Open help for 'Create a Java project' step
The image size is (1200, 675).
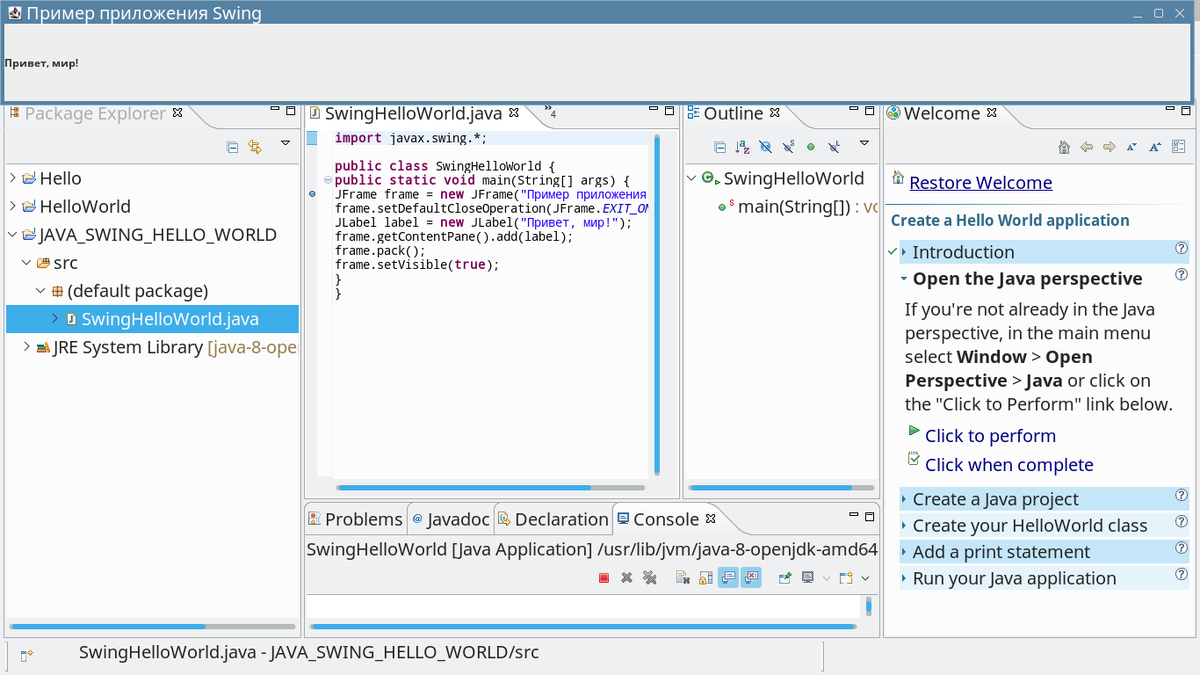(1181, 495)
